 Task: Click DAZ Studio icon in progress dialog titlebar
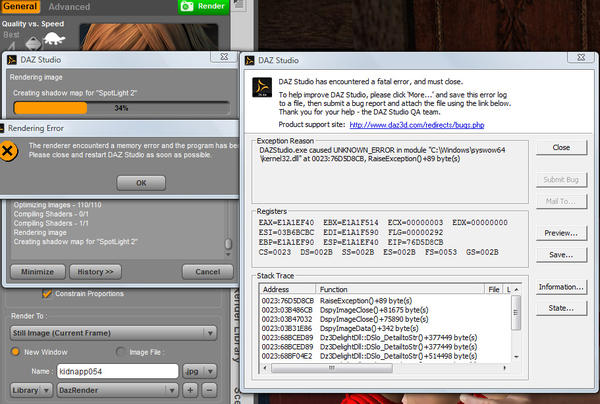(12, 60)
